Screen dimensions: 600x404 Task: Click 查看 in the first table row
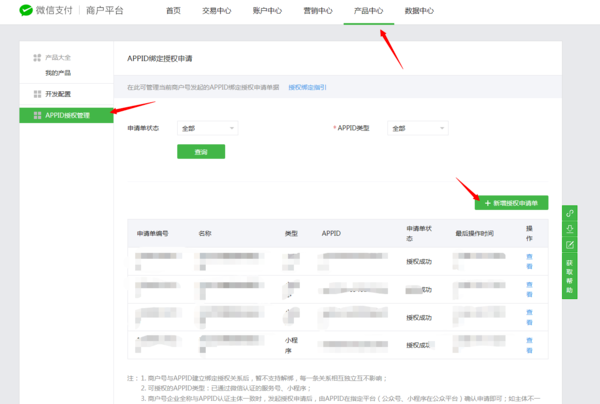530,261
